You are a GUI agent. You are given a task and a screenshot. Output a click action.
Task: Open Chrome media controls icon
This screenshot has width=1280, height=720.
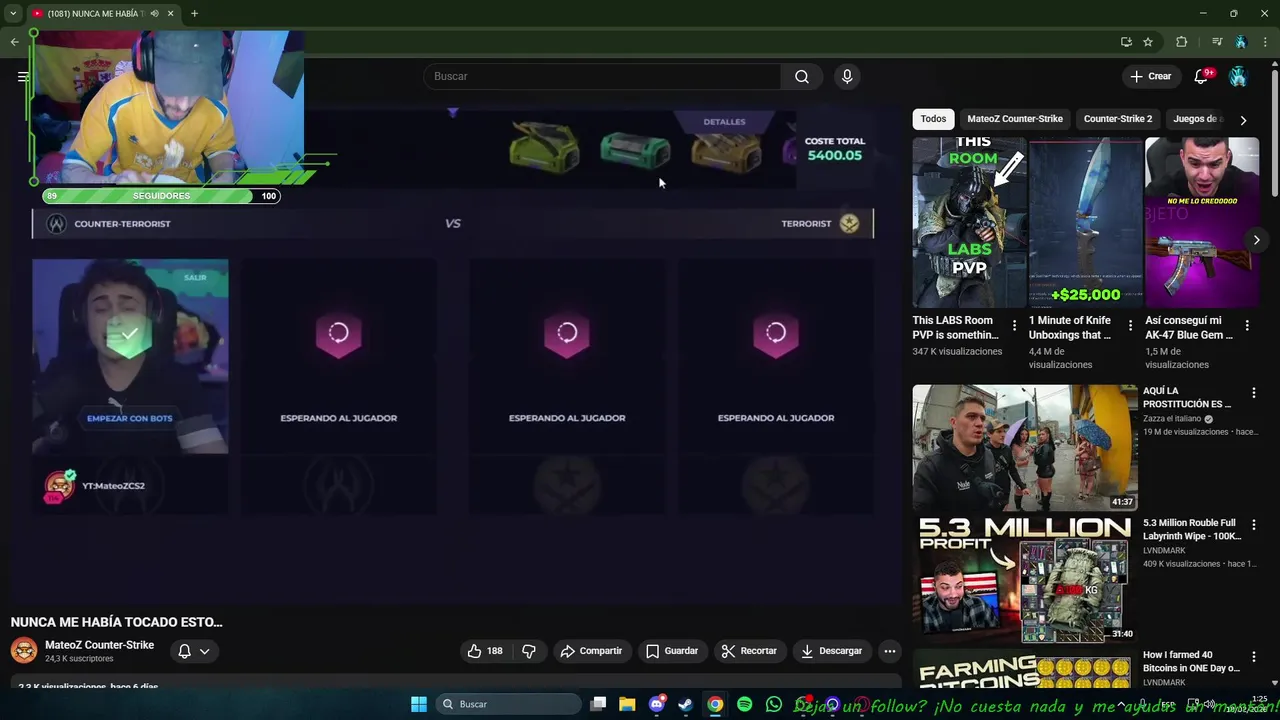tap(1217, 42)
